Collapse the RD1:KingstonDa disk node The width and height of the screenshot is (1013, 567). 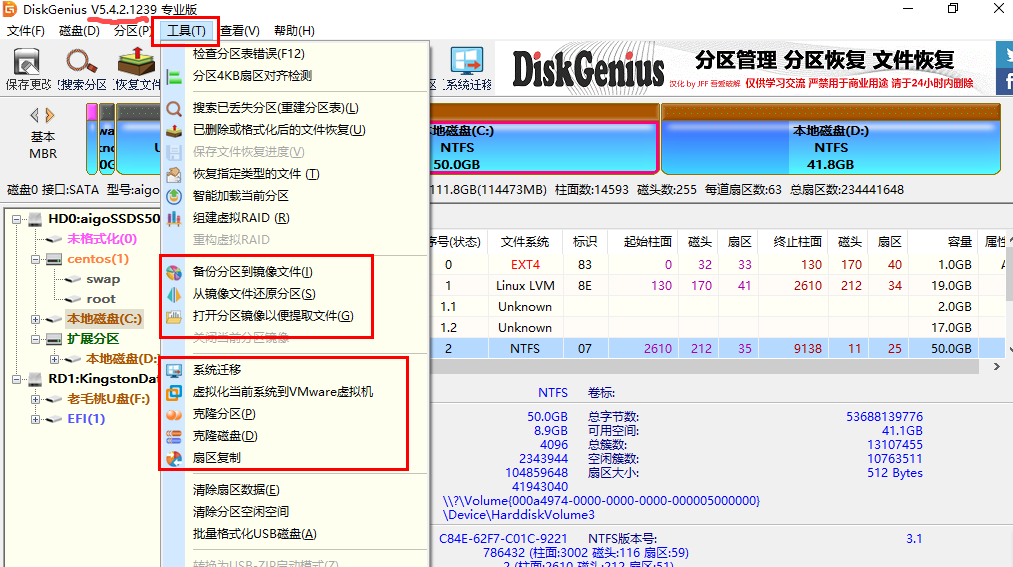point(16,379)
